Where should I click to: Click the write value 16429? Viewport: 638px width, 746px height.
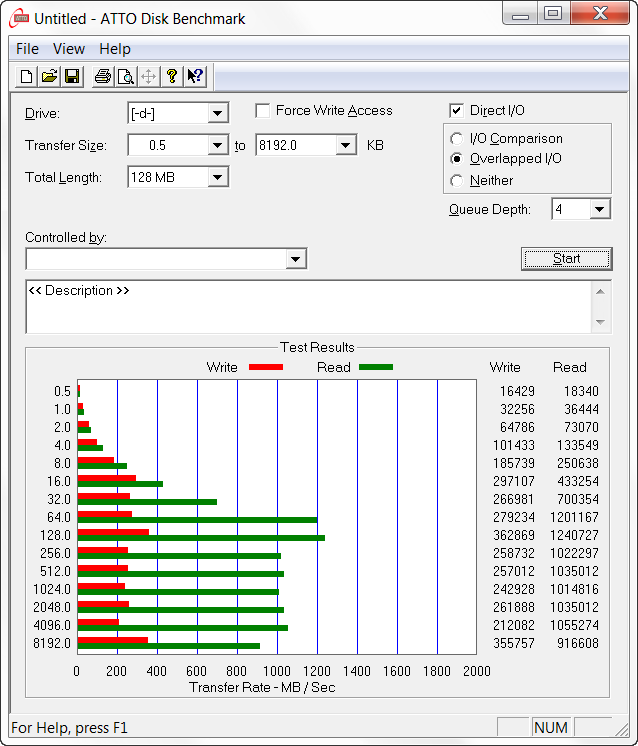tap(517, 391)
